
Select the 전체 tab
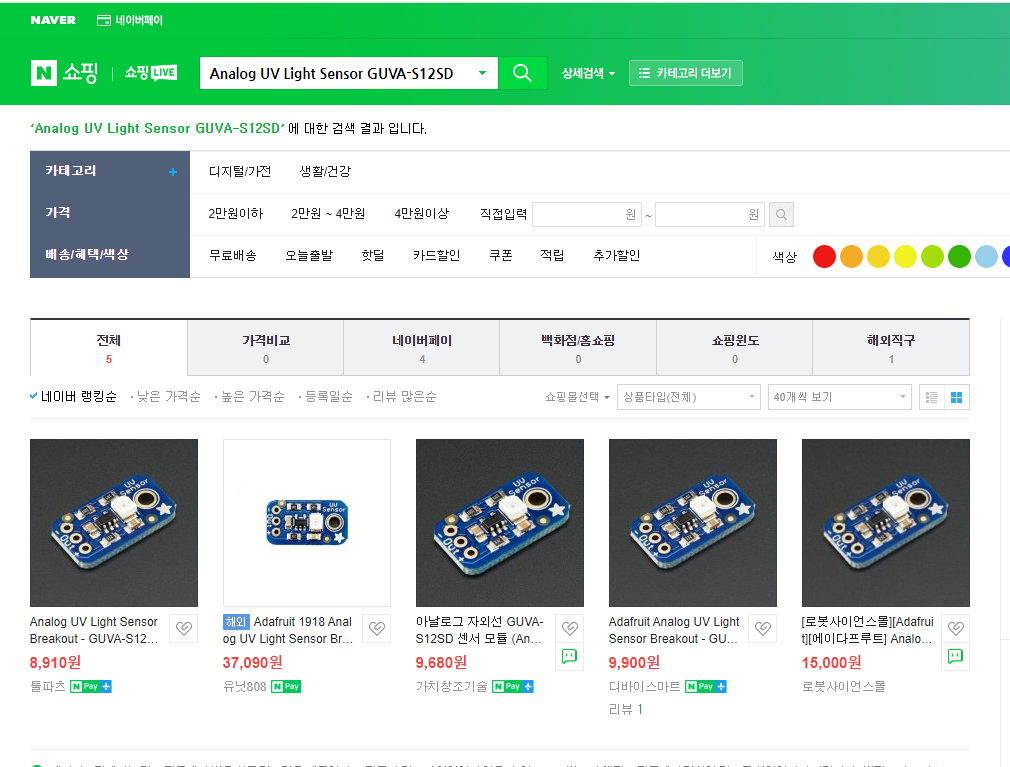point(109,348)
